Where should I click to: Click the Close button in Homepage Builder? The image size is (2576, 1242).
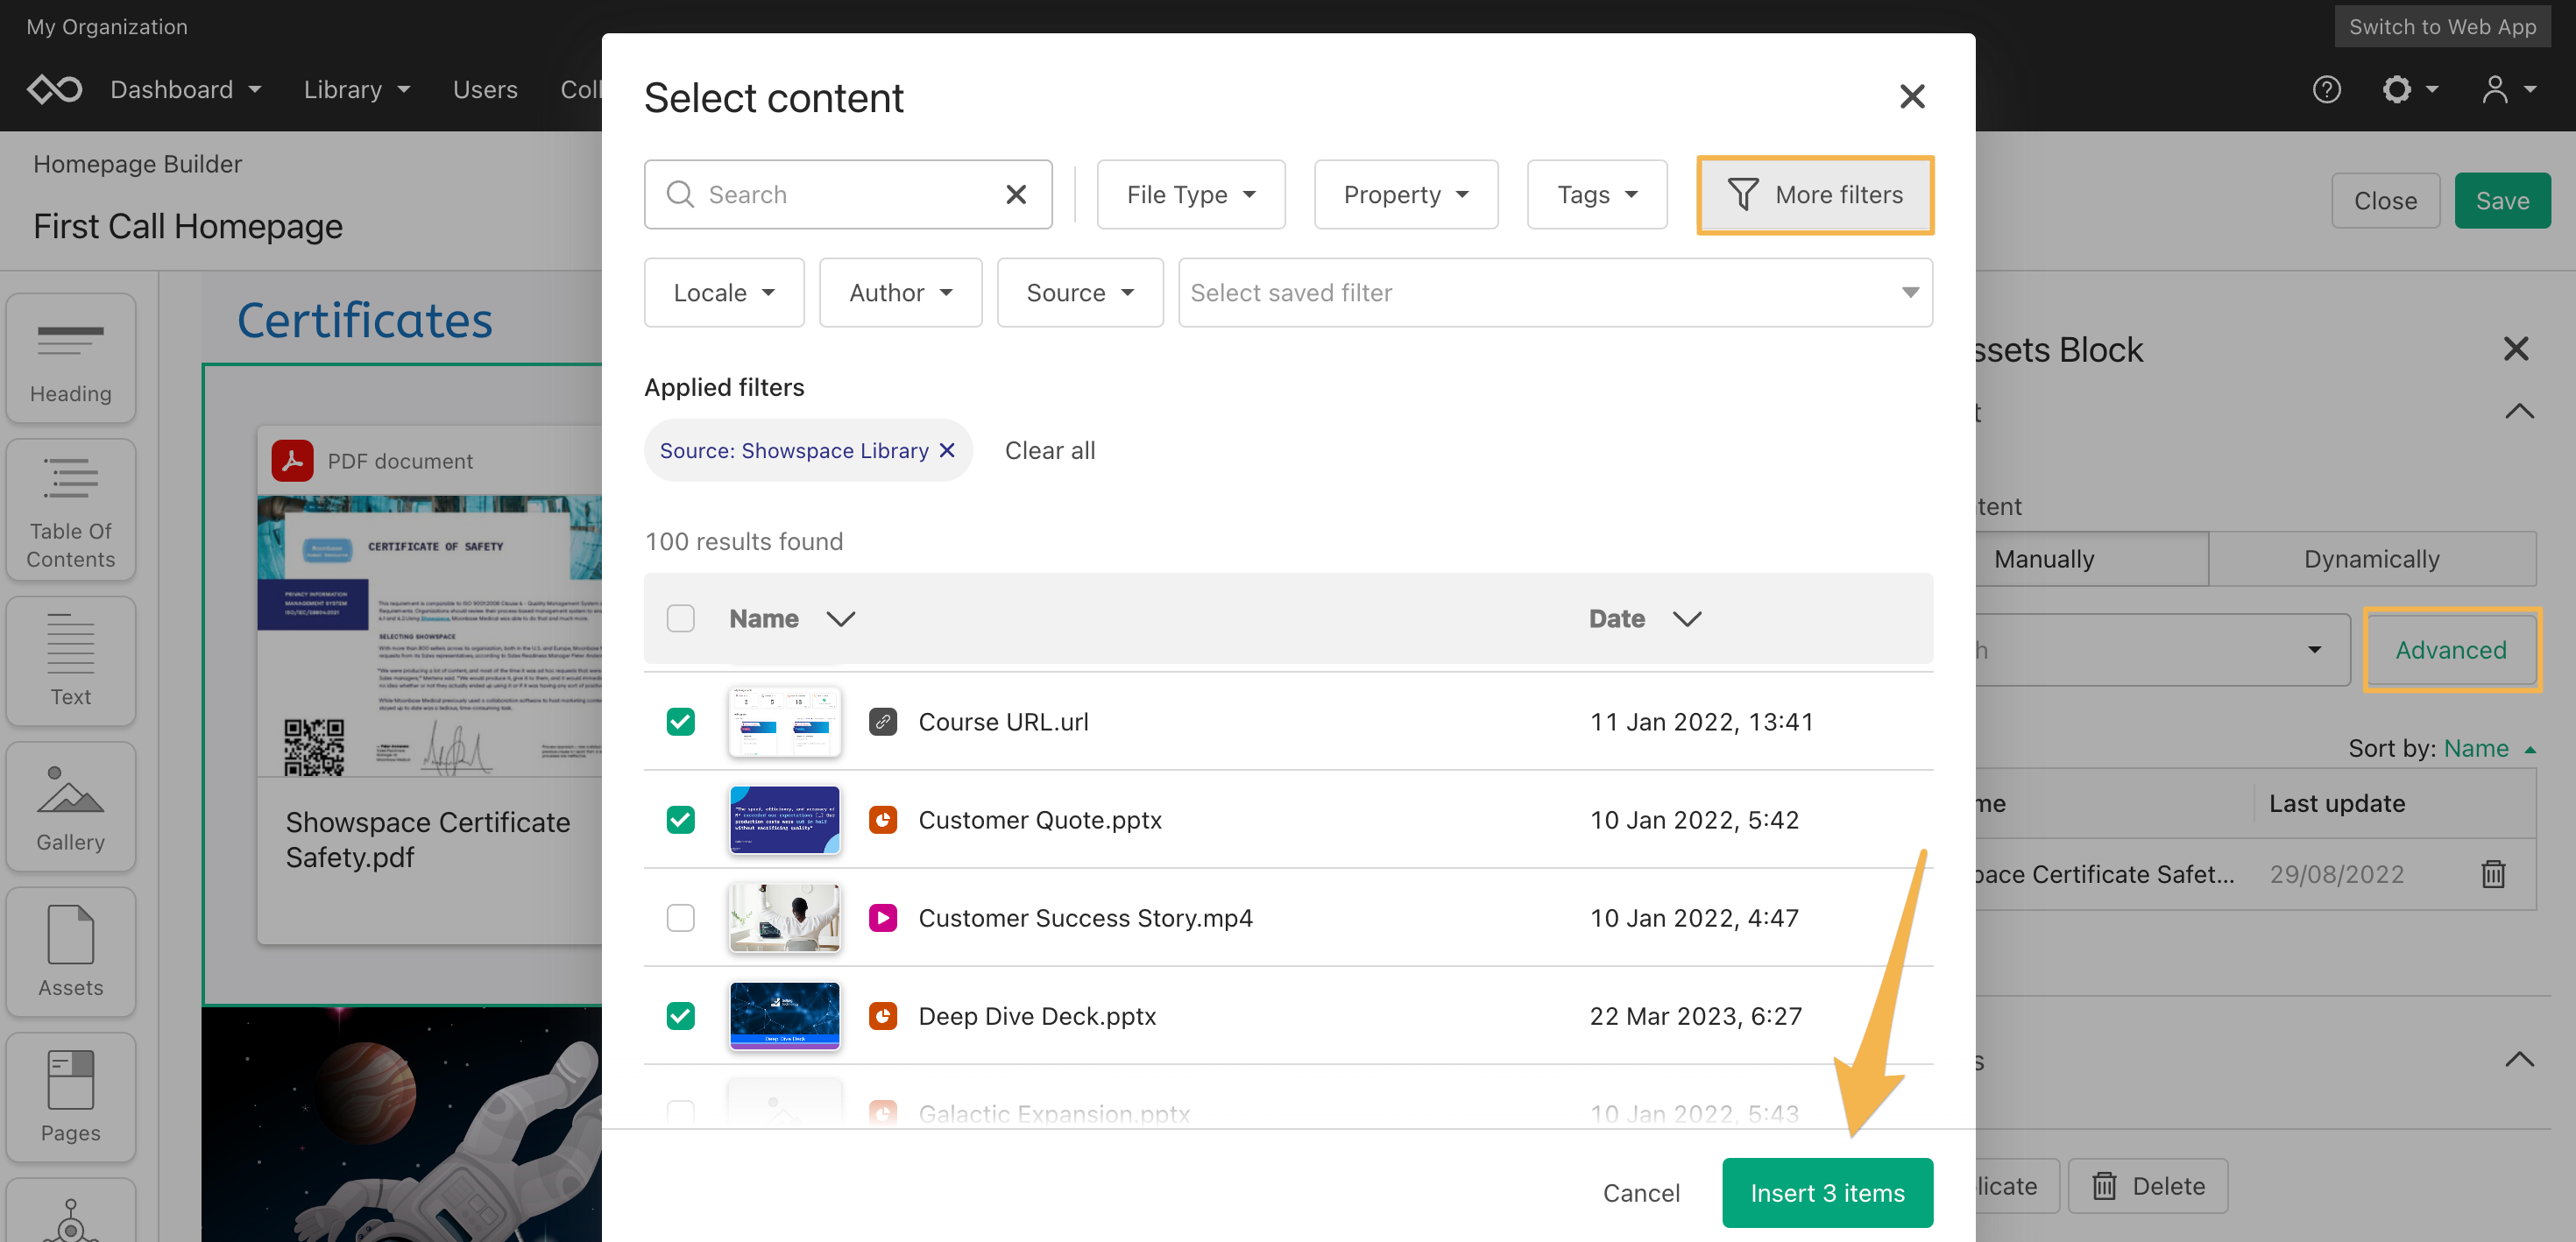2385,200
